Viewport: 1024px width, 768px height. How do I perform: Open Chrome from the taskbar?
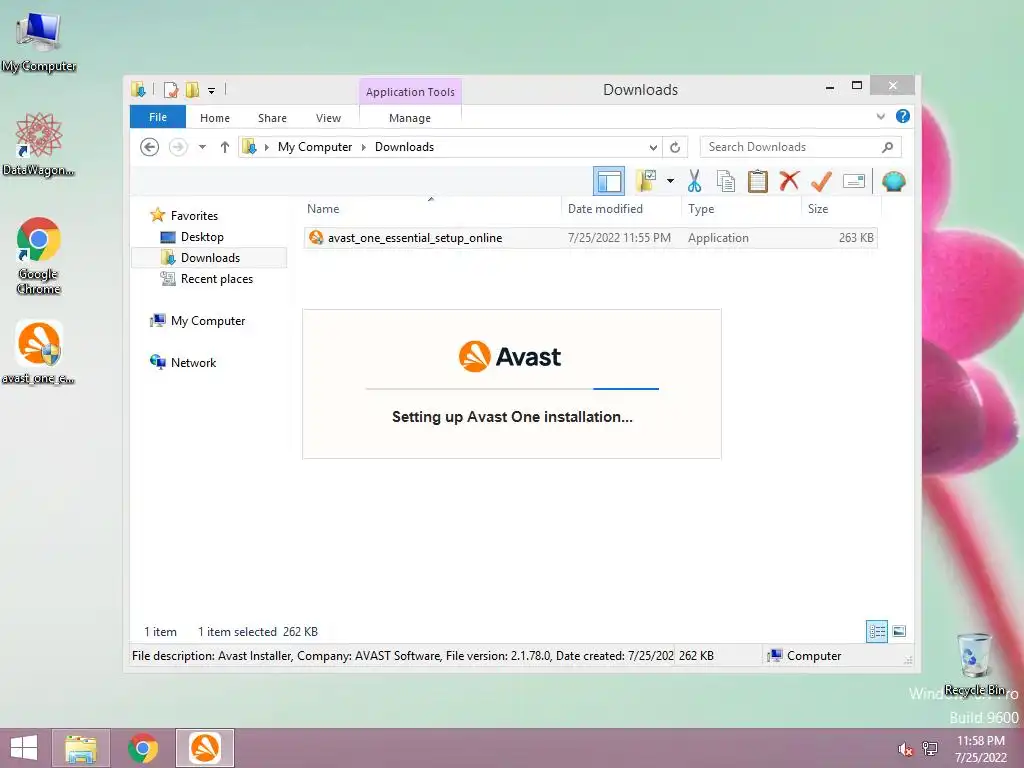click(142, 748)
